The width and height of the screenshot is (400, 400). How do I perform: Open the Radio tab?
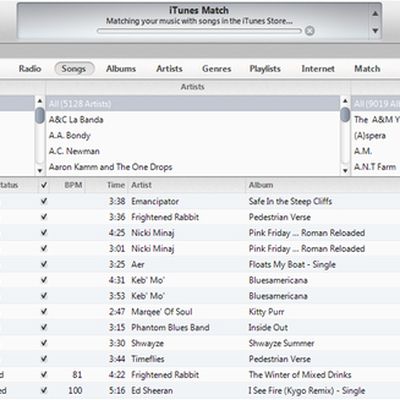30,69
